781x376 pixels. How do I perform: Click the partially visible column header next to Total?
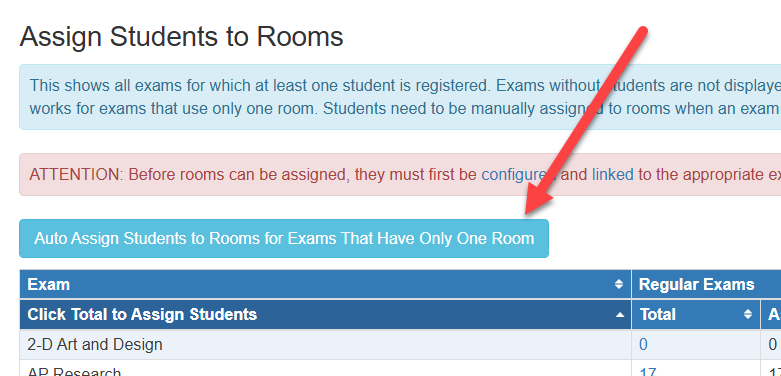pos(771,314)
